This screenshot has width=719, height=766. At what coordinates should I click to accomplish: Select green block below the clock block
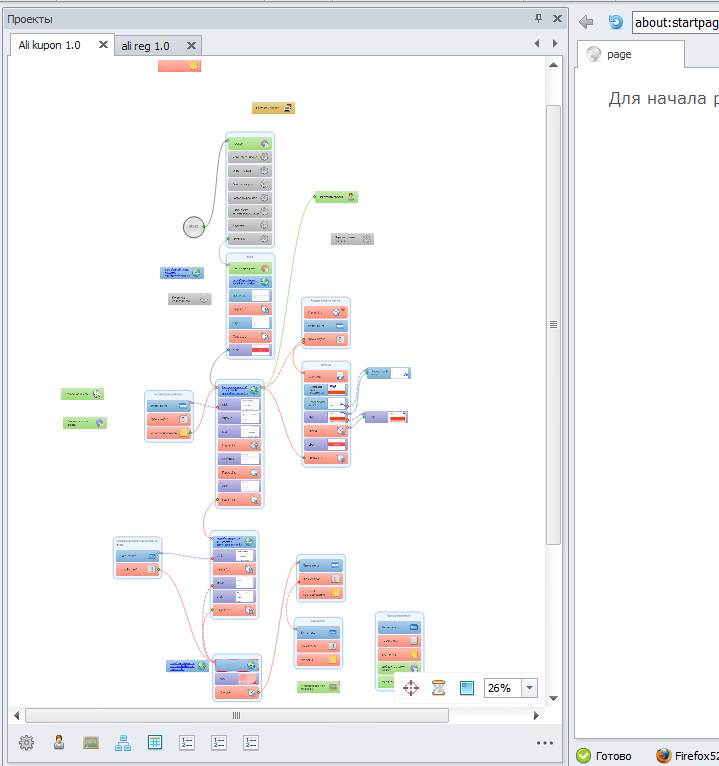pyautogui.click(x=85, y=423)
